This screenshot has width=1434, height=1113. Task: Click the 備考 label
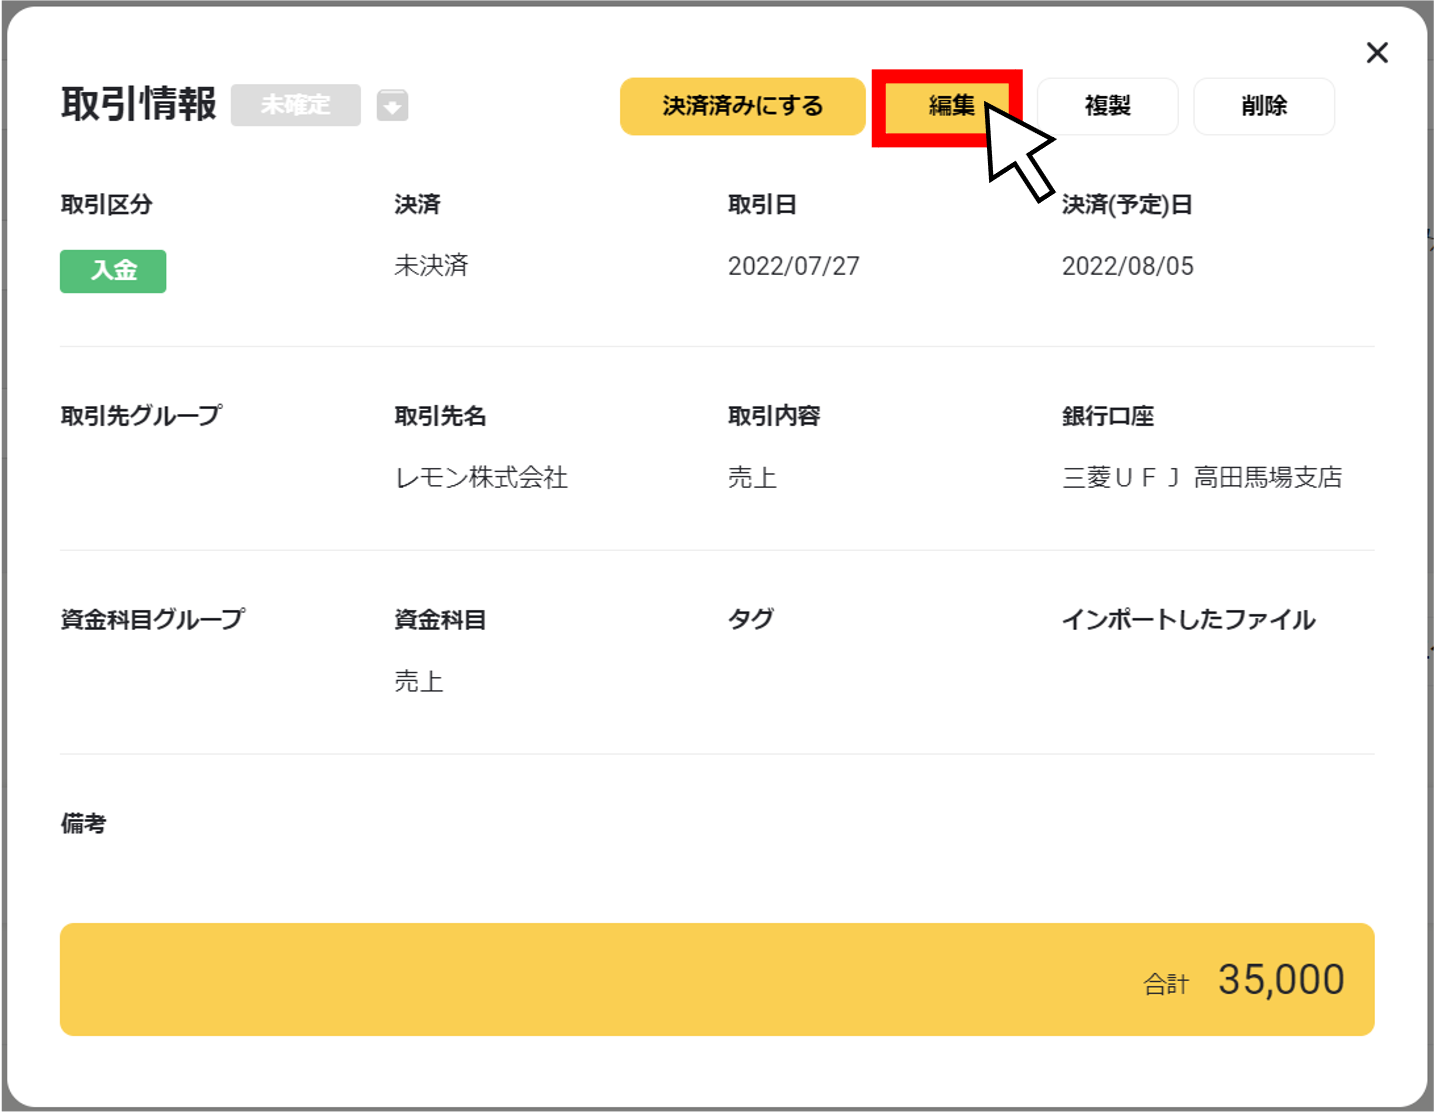83,824
